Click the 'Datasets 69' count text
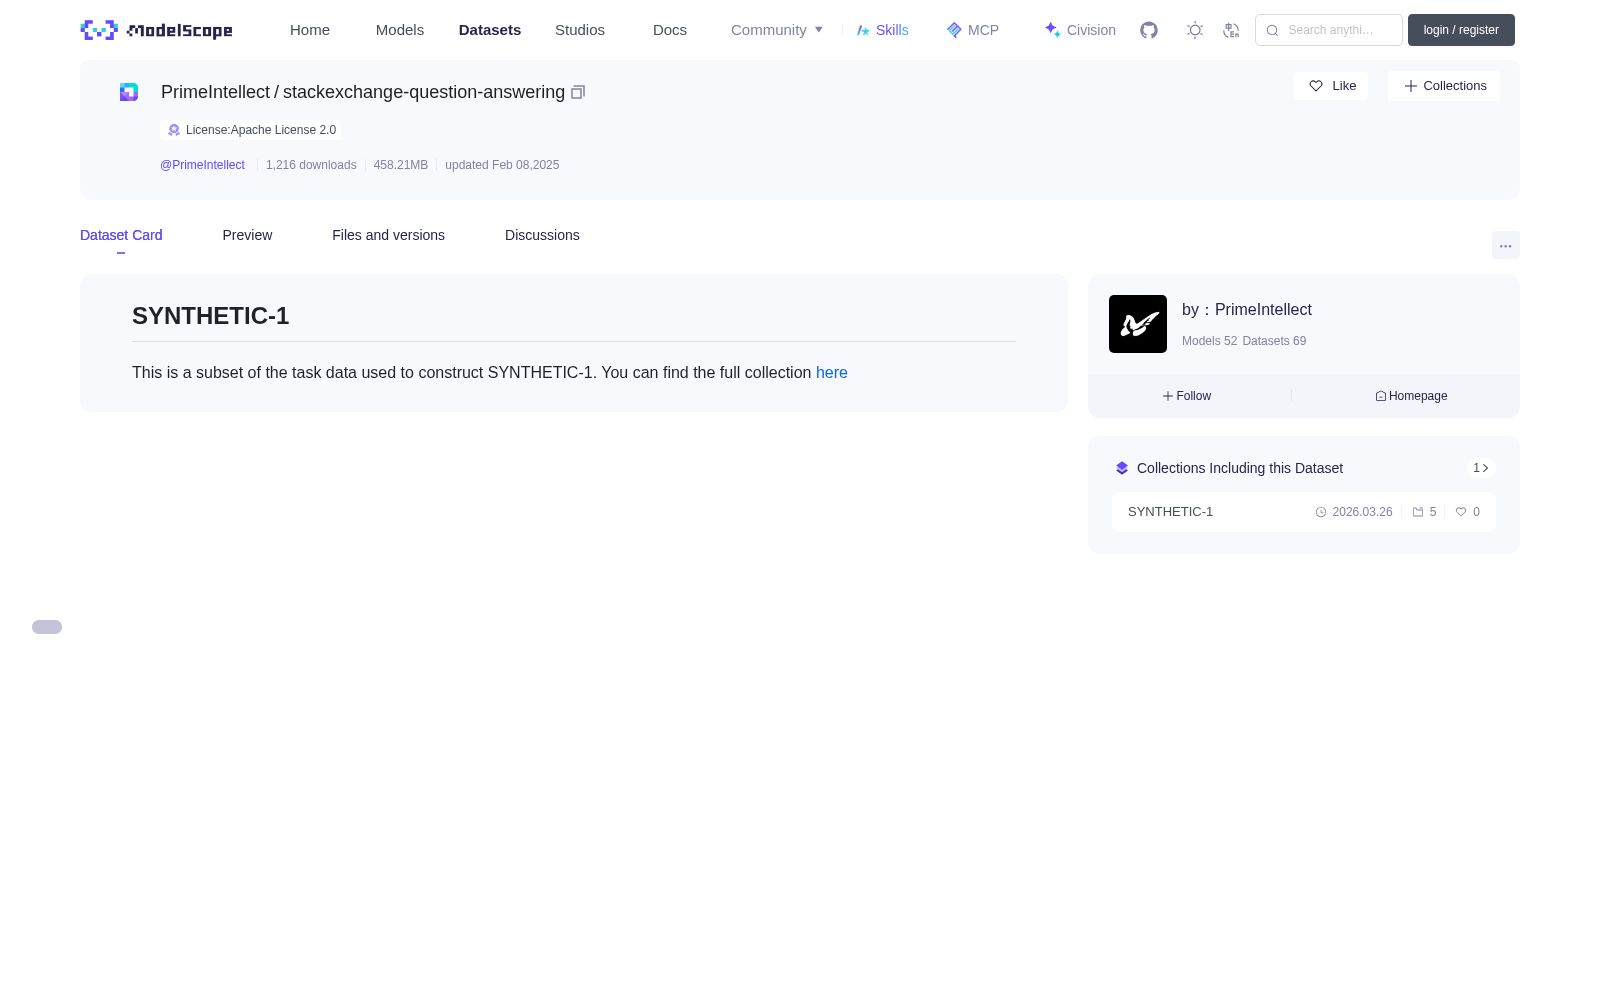Viewport: 1600px width, 1000px height. click(1274, 341)
